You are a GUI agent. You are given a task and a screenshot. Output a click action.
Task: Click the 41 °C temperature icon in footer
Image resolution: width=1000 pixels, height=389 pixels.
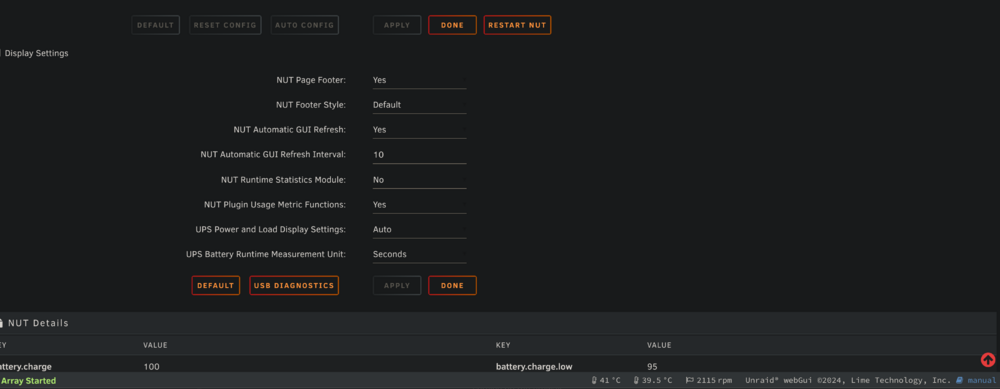[594, 381]
